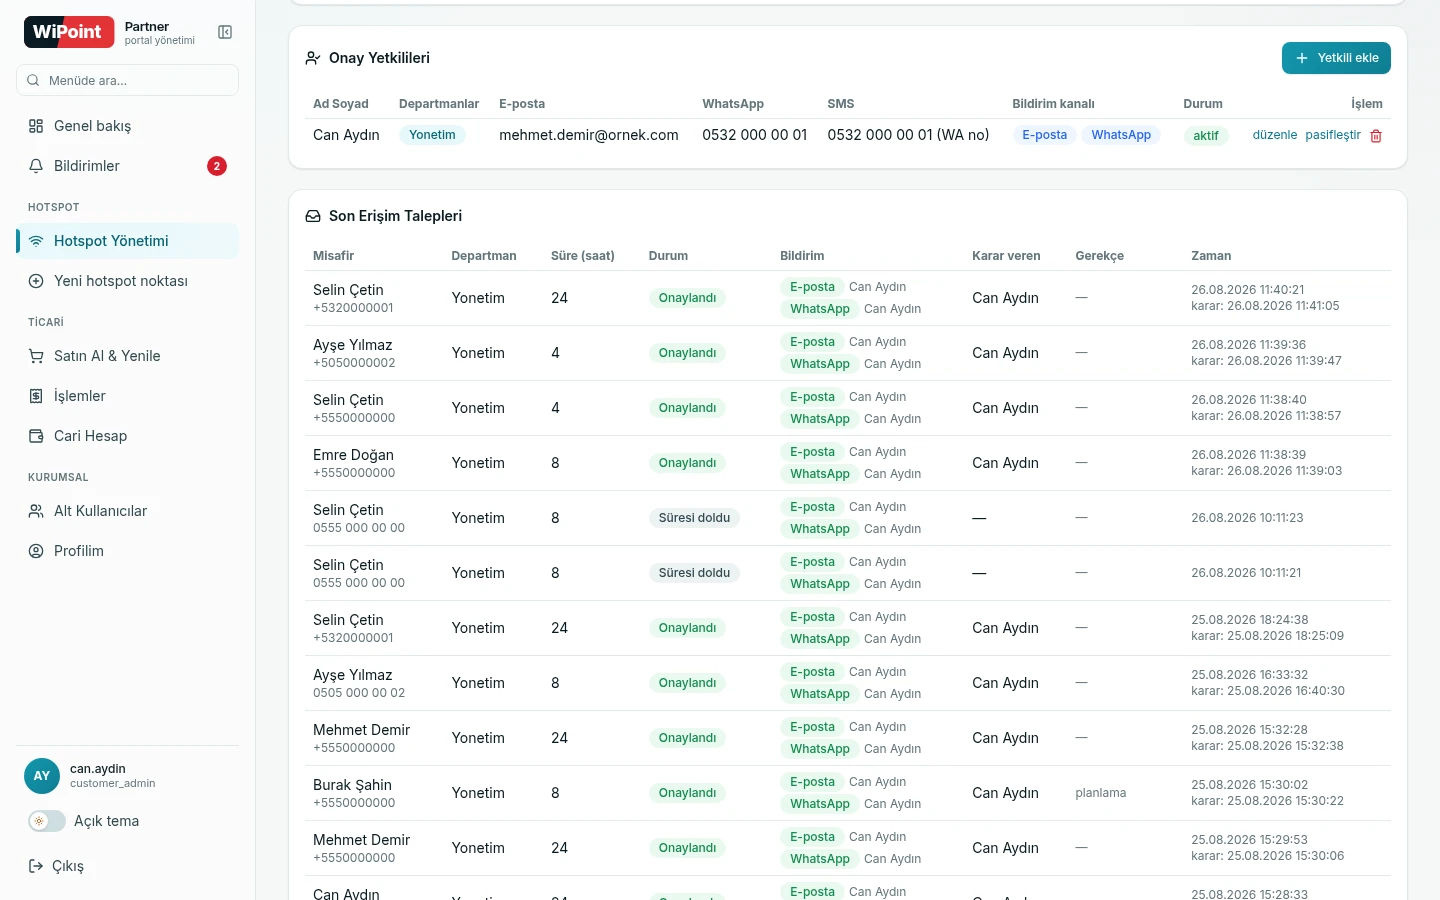Click the AY user avatar
This screenshot has height=900, width=1440.
[x=42, y=776]
